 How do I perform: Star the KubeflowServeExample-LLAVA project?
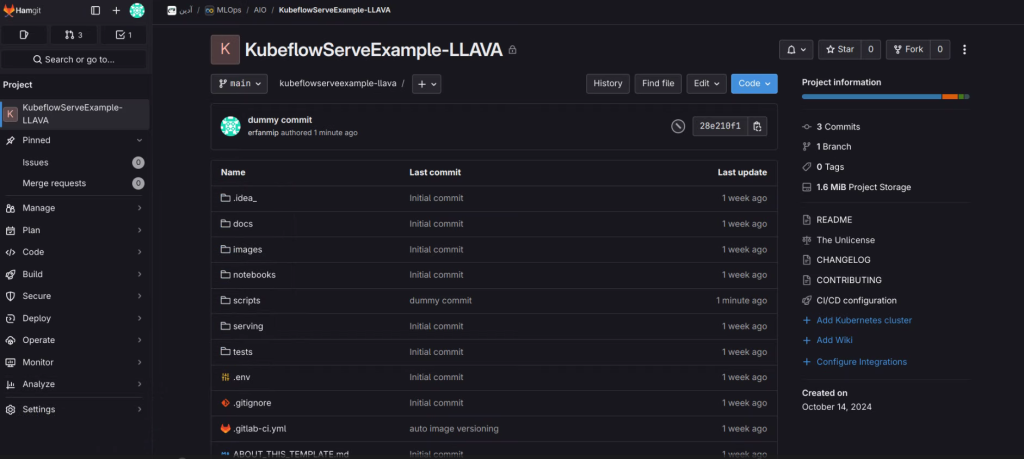click(x=838, y=49)
